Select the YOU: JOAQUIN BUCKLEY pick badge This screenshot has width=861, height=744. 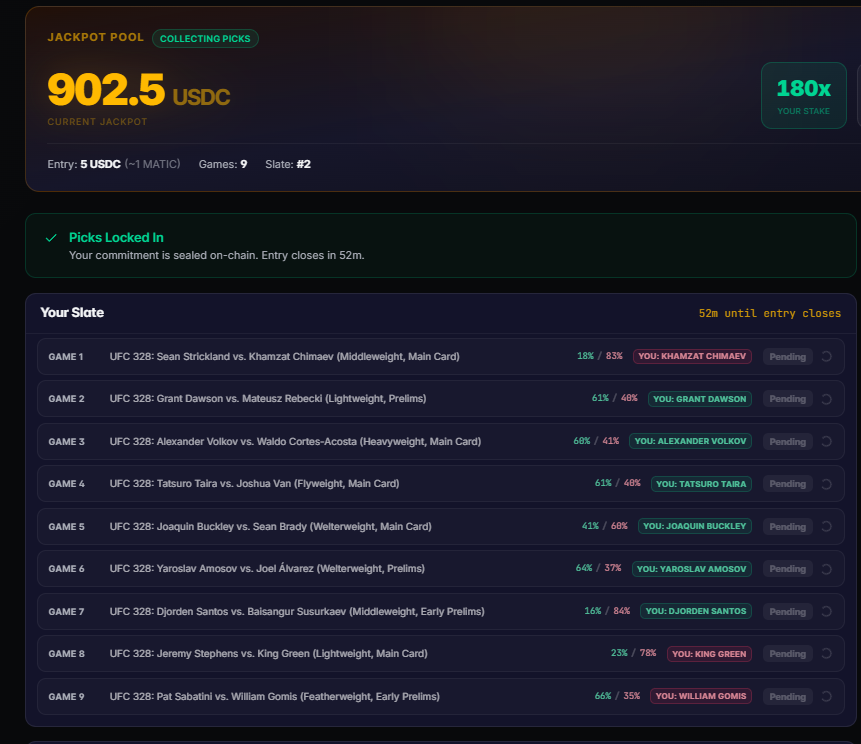(695, 526)
